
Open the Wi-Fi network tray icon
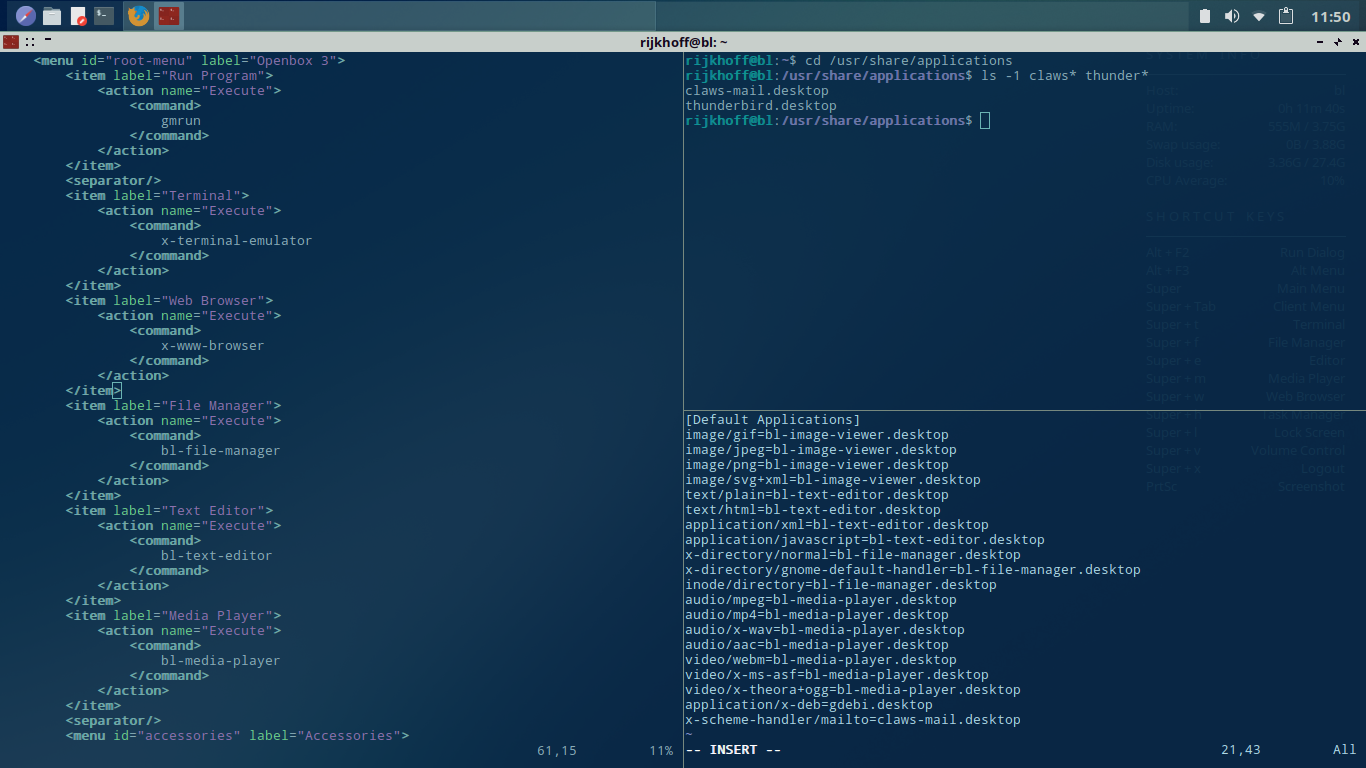coord(1259,16)
